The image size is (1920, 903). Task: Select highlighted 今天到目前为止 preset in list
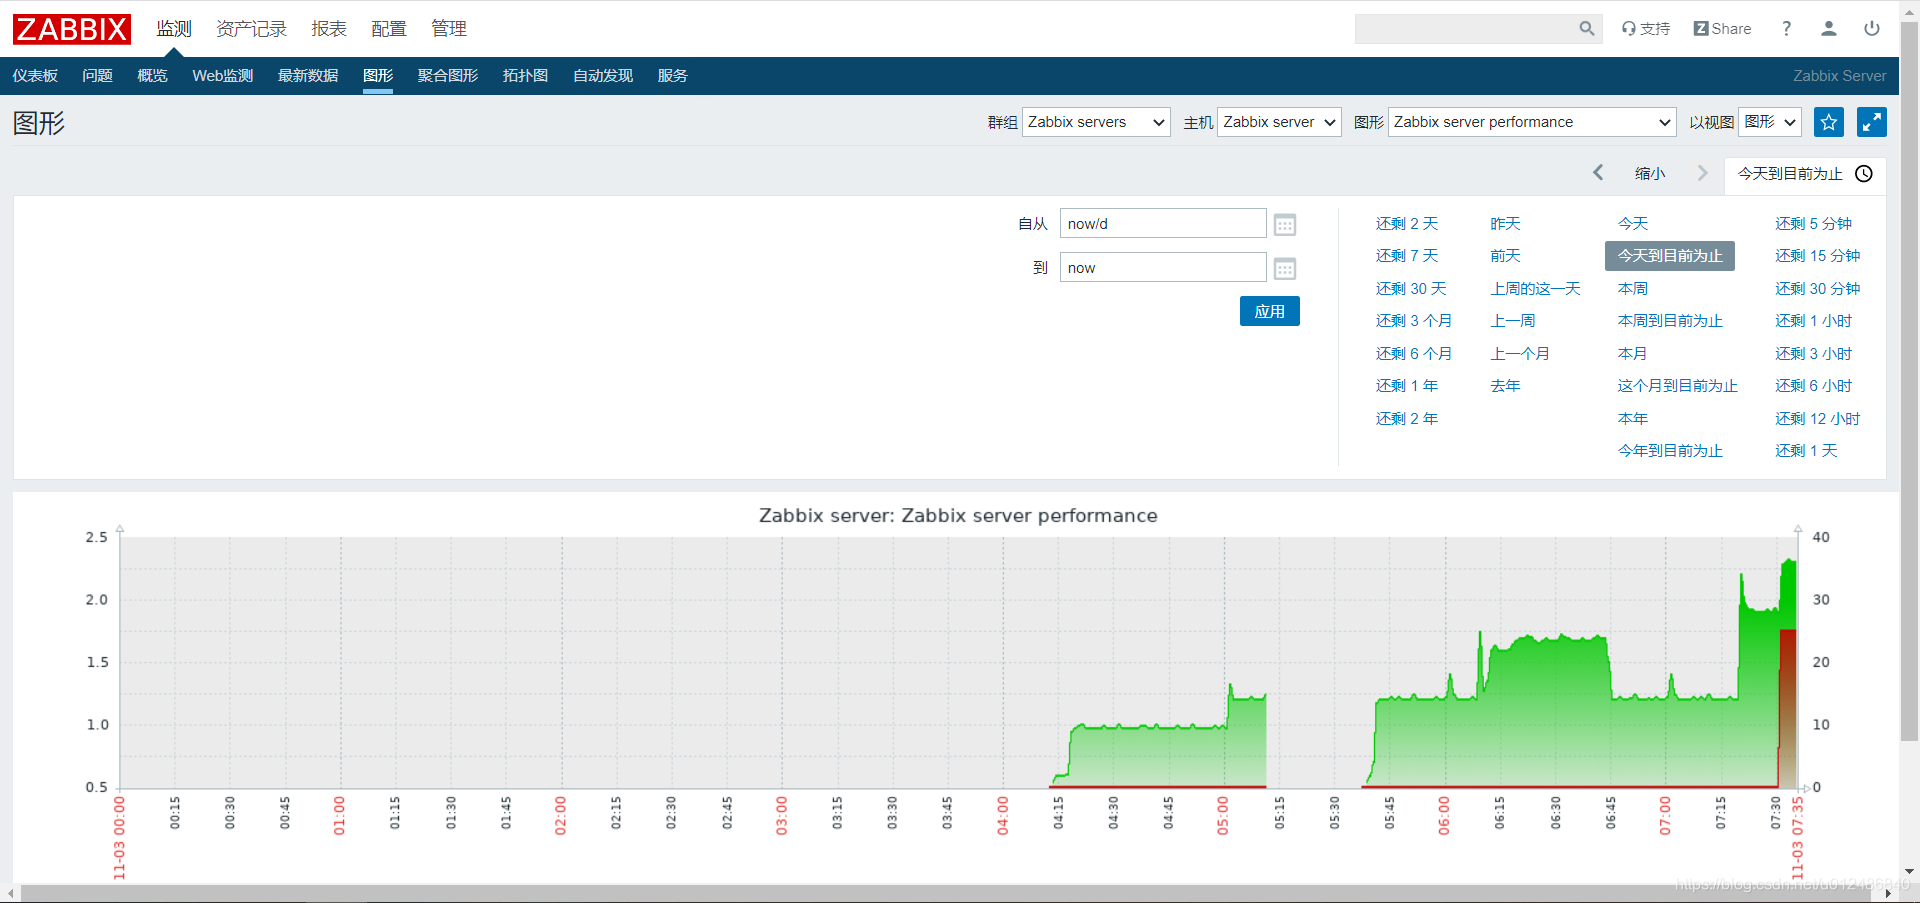point(1670,256)
